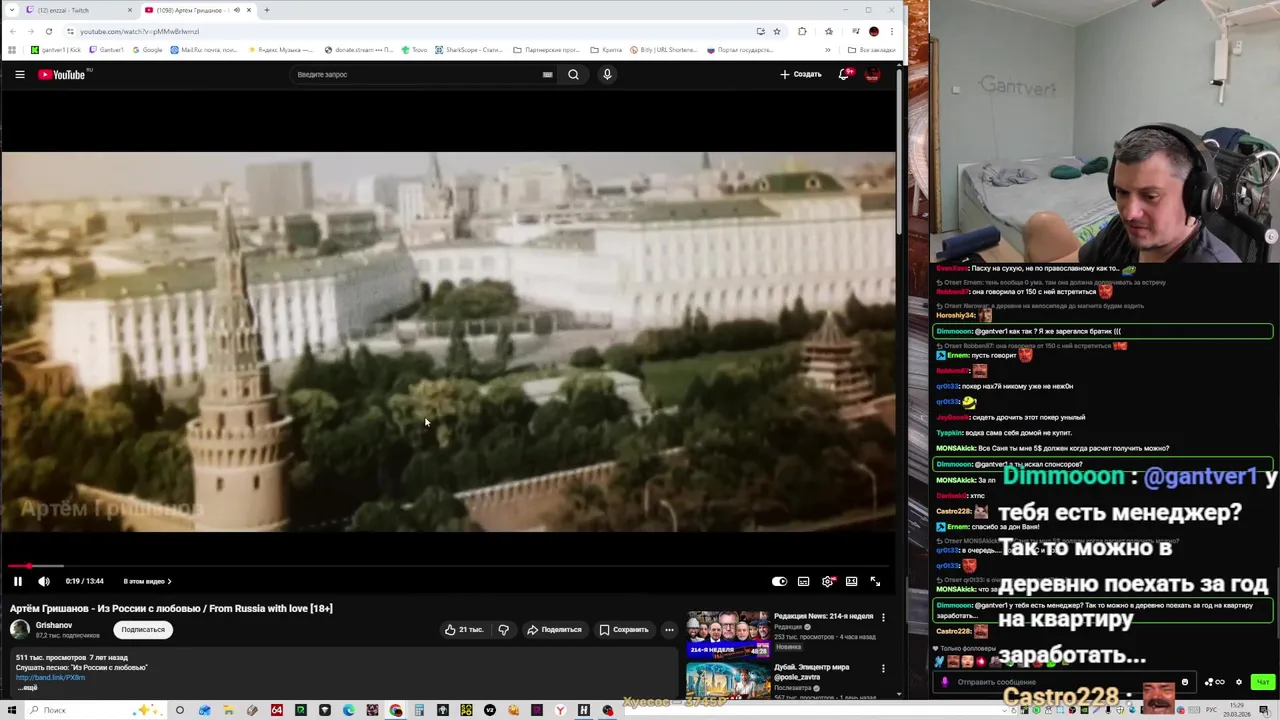The width and height of the screenshot is (1280, 720).
Task: Click the Поделиться share button
Action: (x=554, y=629)
